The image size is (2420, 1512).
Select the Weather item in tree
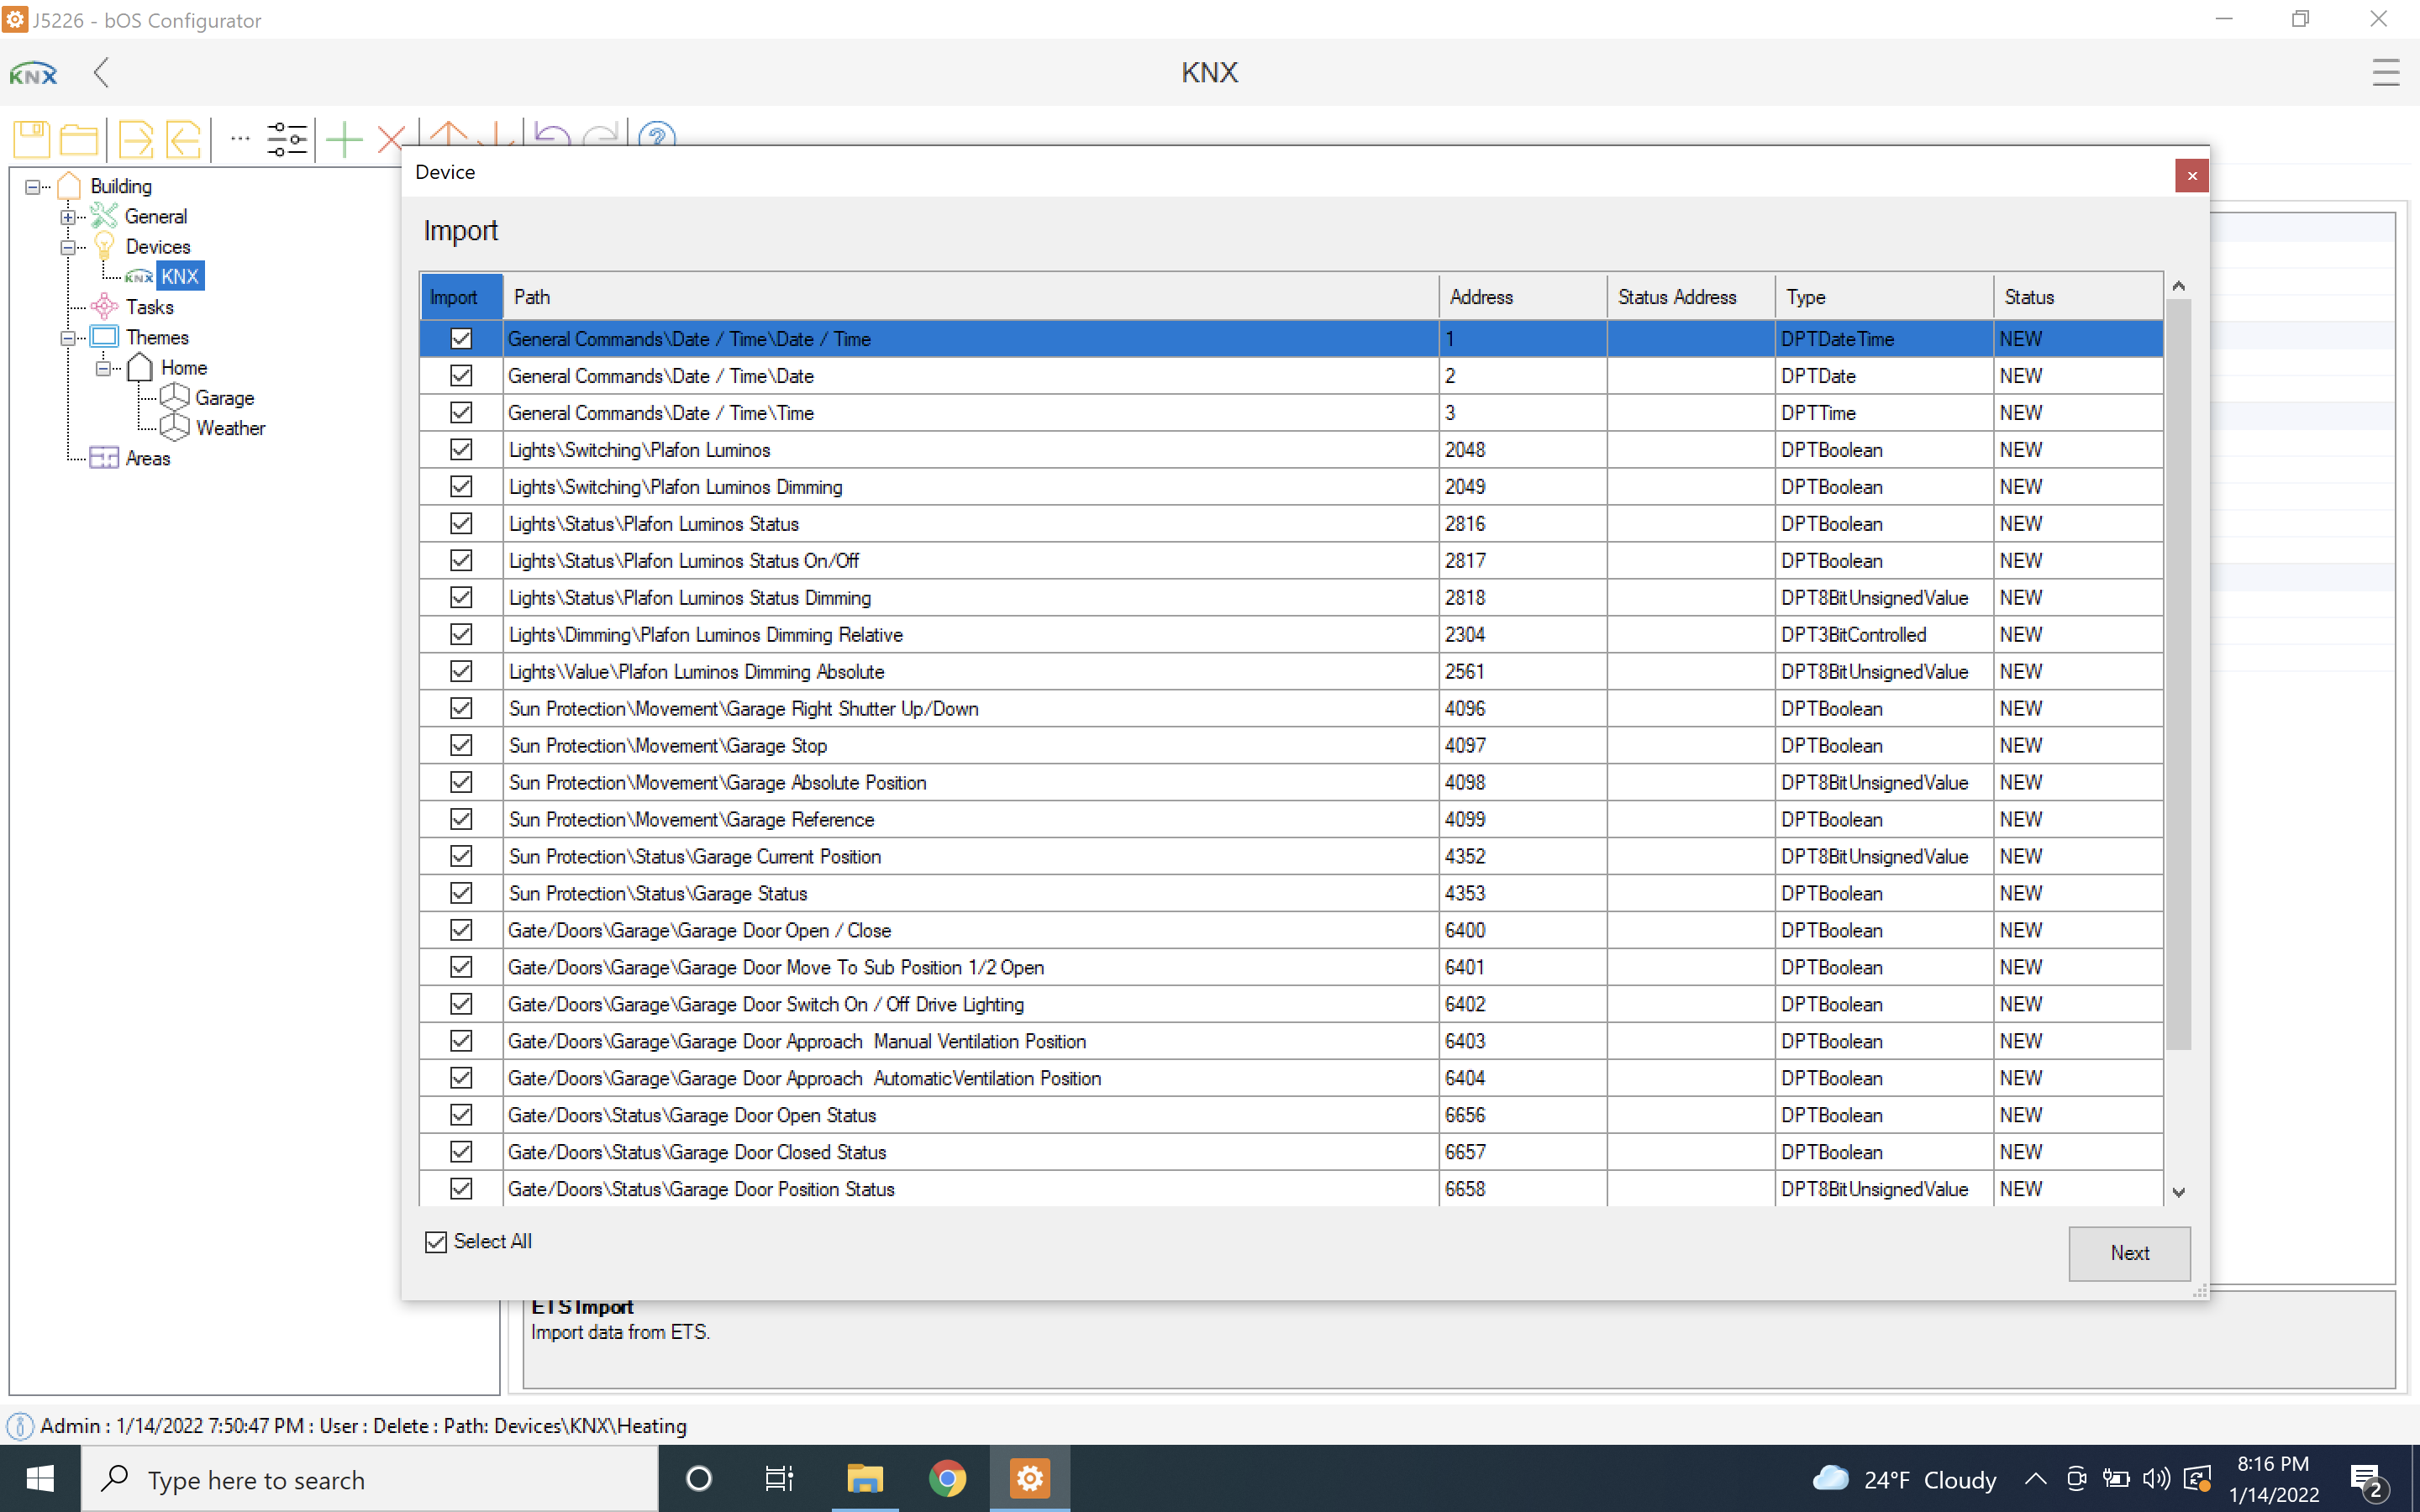coord(230,428)
